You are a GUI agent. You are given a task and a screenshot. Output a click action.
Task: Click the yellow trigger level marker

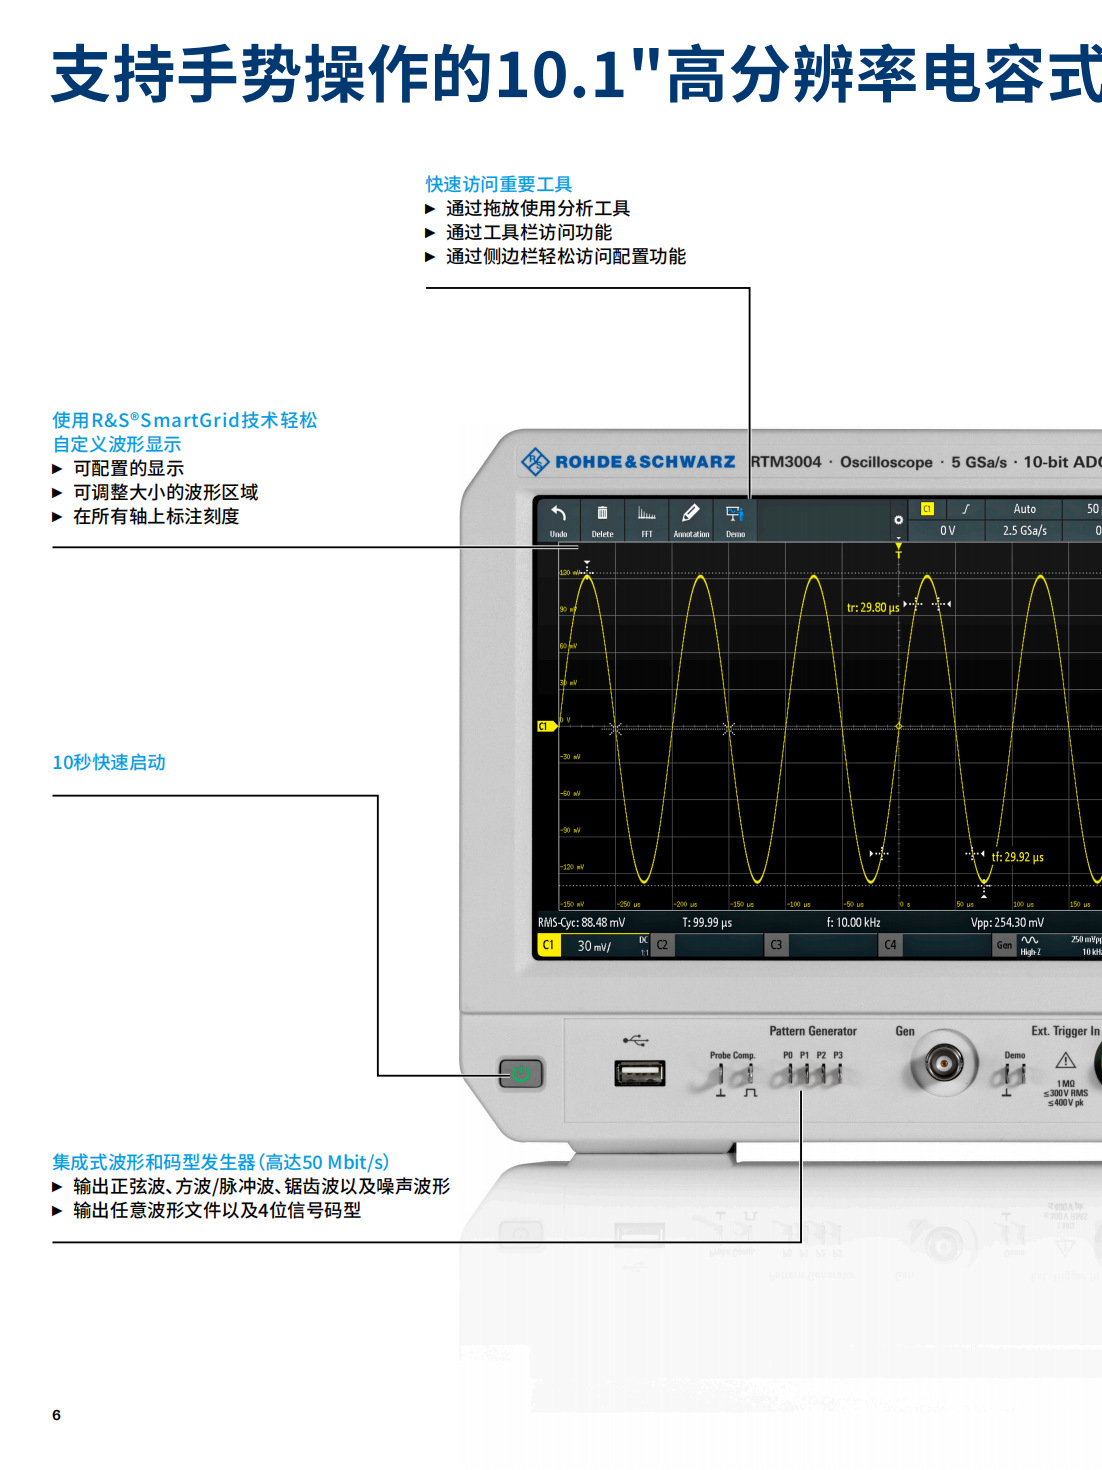[897, 552]
